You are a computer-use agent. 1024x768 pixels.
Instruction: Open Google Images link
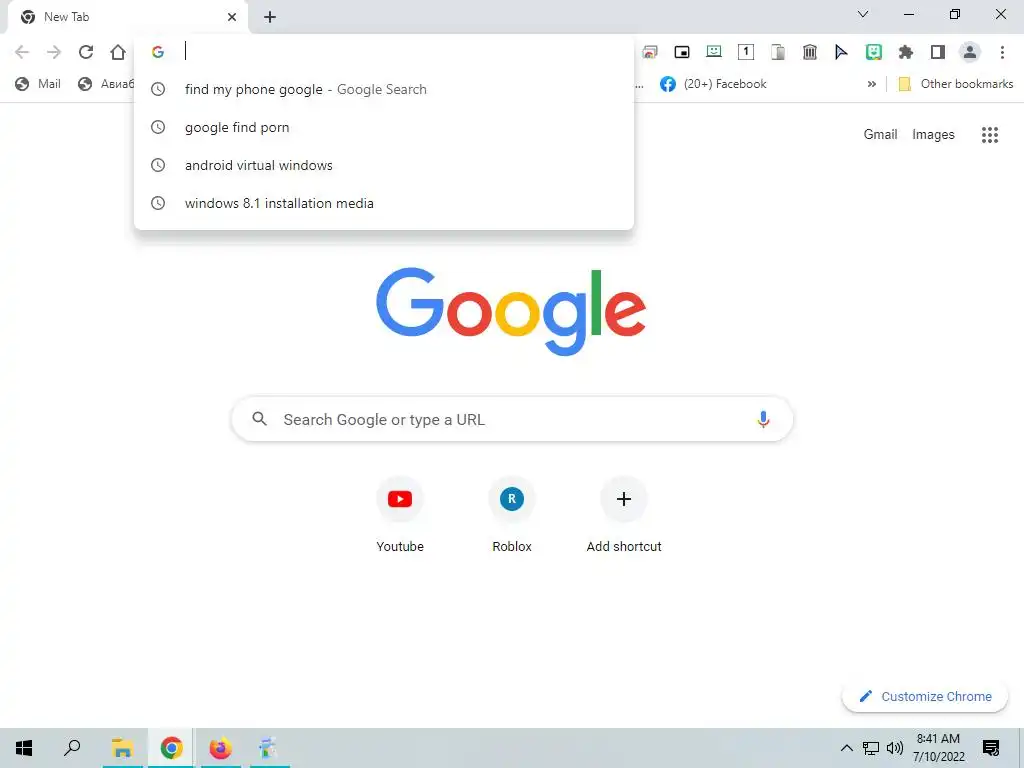(x=933, y=135)
